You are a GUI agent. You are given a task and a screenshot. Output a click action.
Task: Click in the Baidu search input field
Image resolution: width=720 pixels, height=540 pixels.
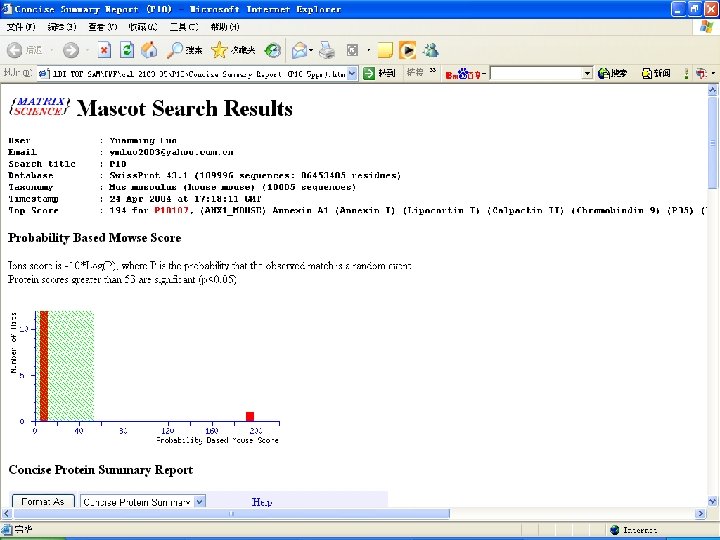tap(536, 73)
